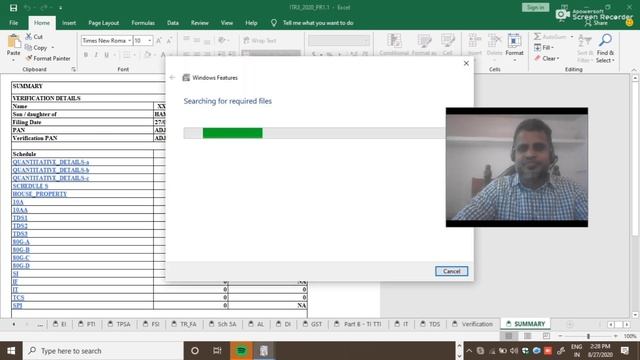Click the Insert cells icon
The height and width of the screenshot is (360, 640).
[x=475, y=41]
